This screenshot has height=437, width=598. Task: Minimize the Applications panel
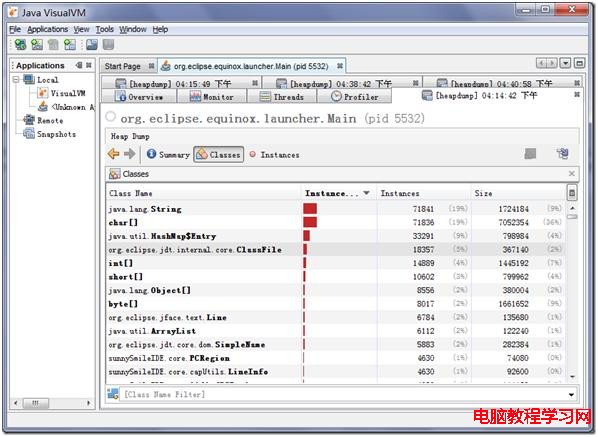point(79,65)
